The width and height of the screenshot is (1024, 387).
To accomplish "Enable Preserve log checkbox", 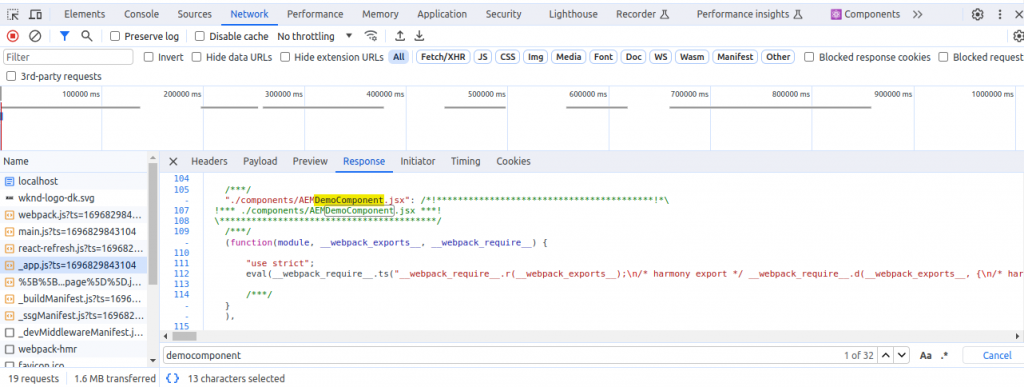I will (x=115, y=37).
